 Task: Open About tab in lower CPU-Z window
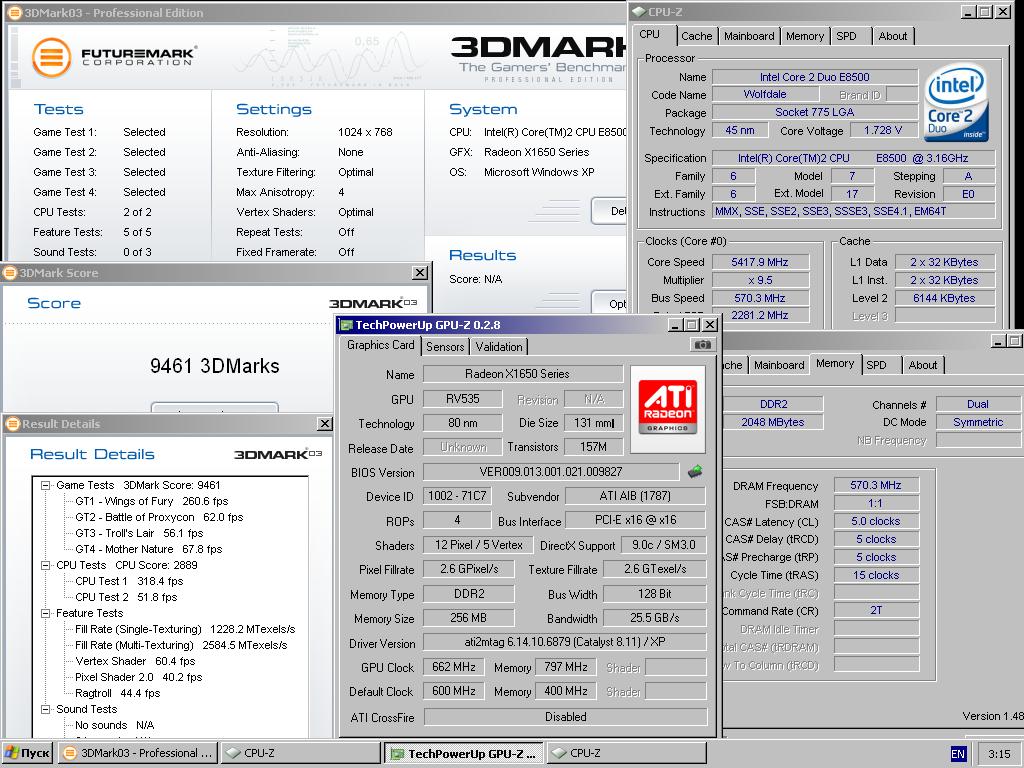tap(923, 365)
